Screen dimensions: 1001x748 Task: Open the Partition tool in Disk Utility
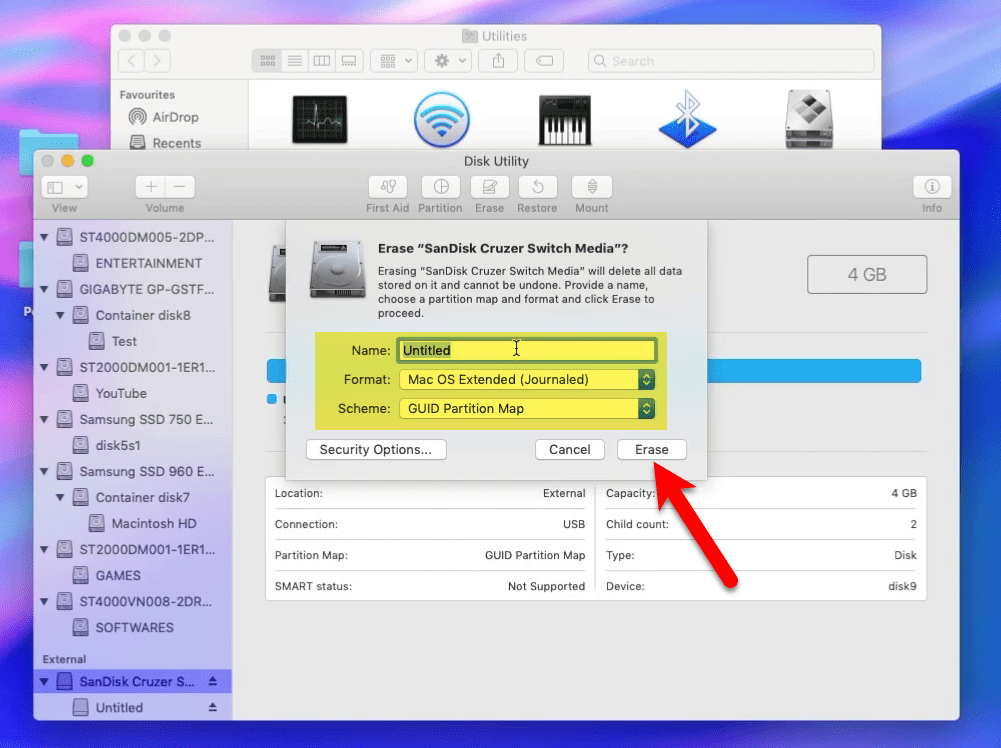pos(440,187)
